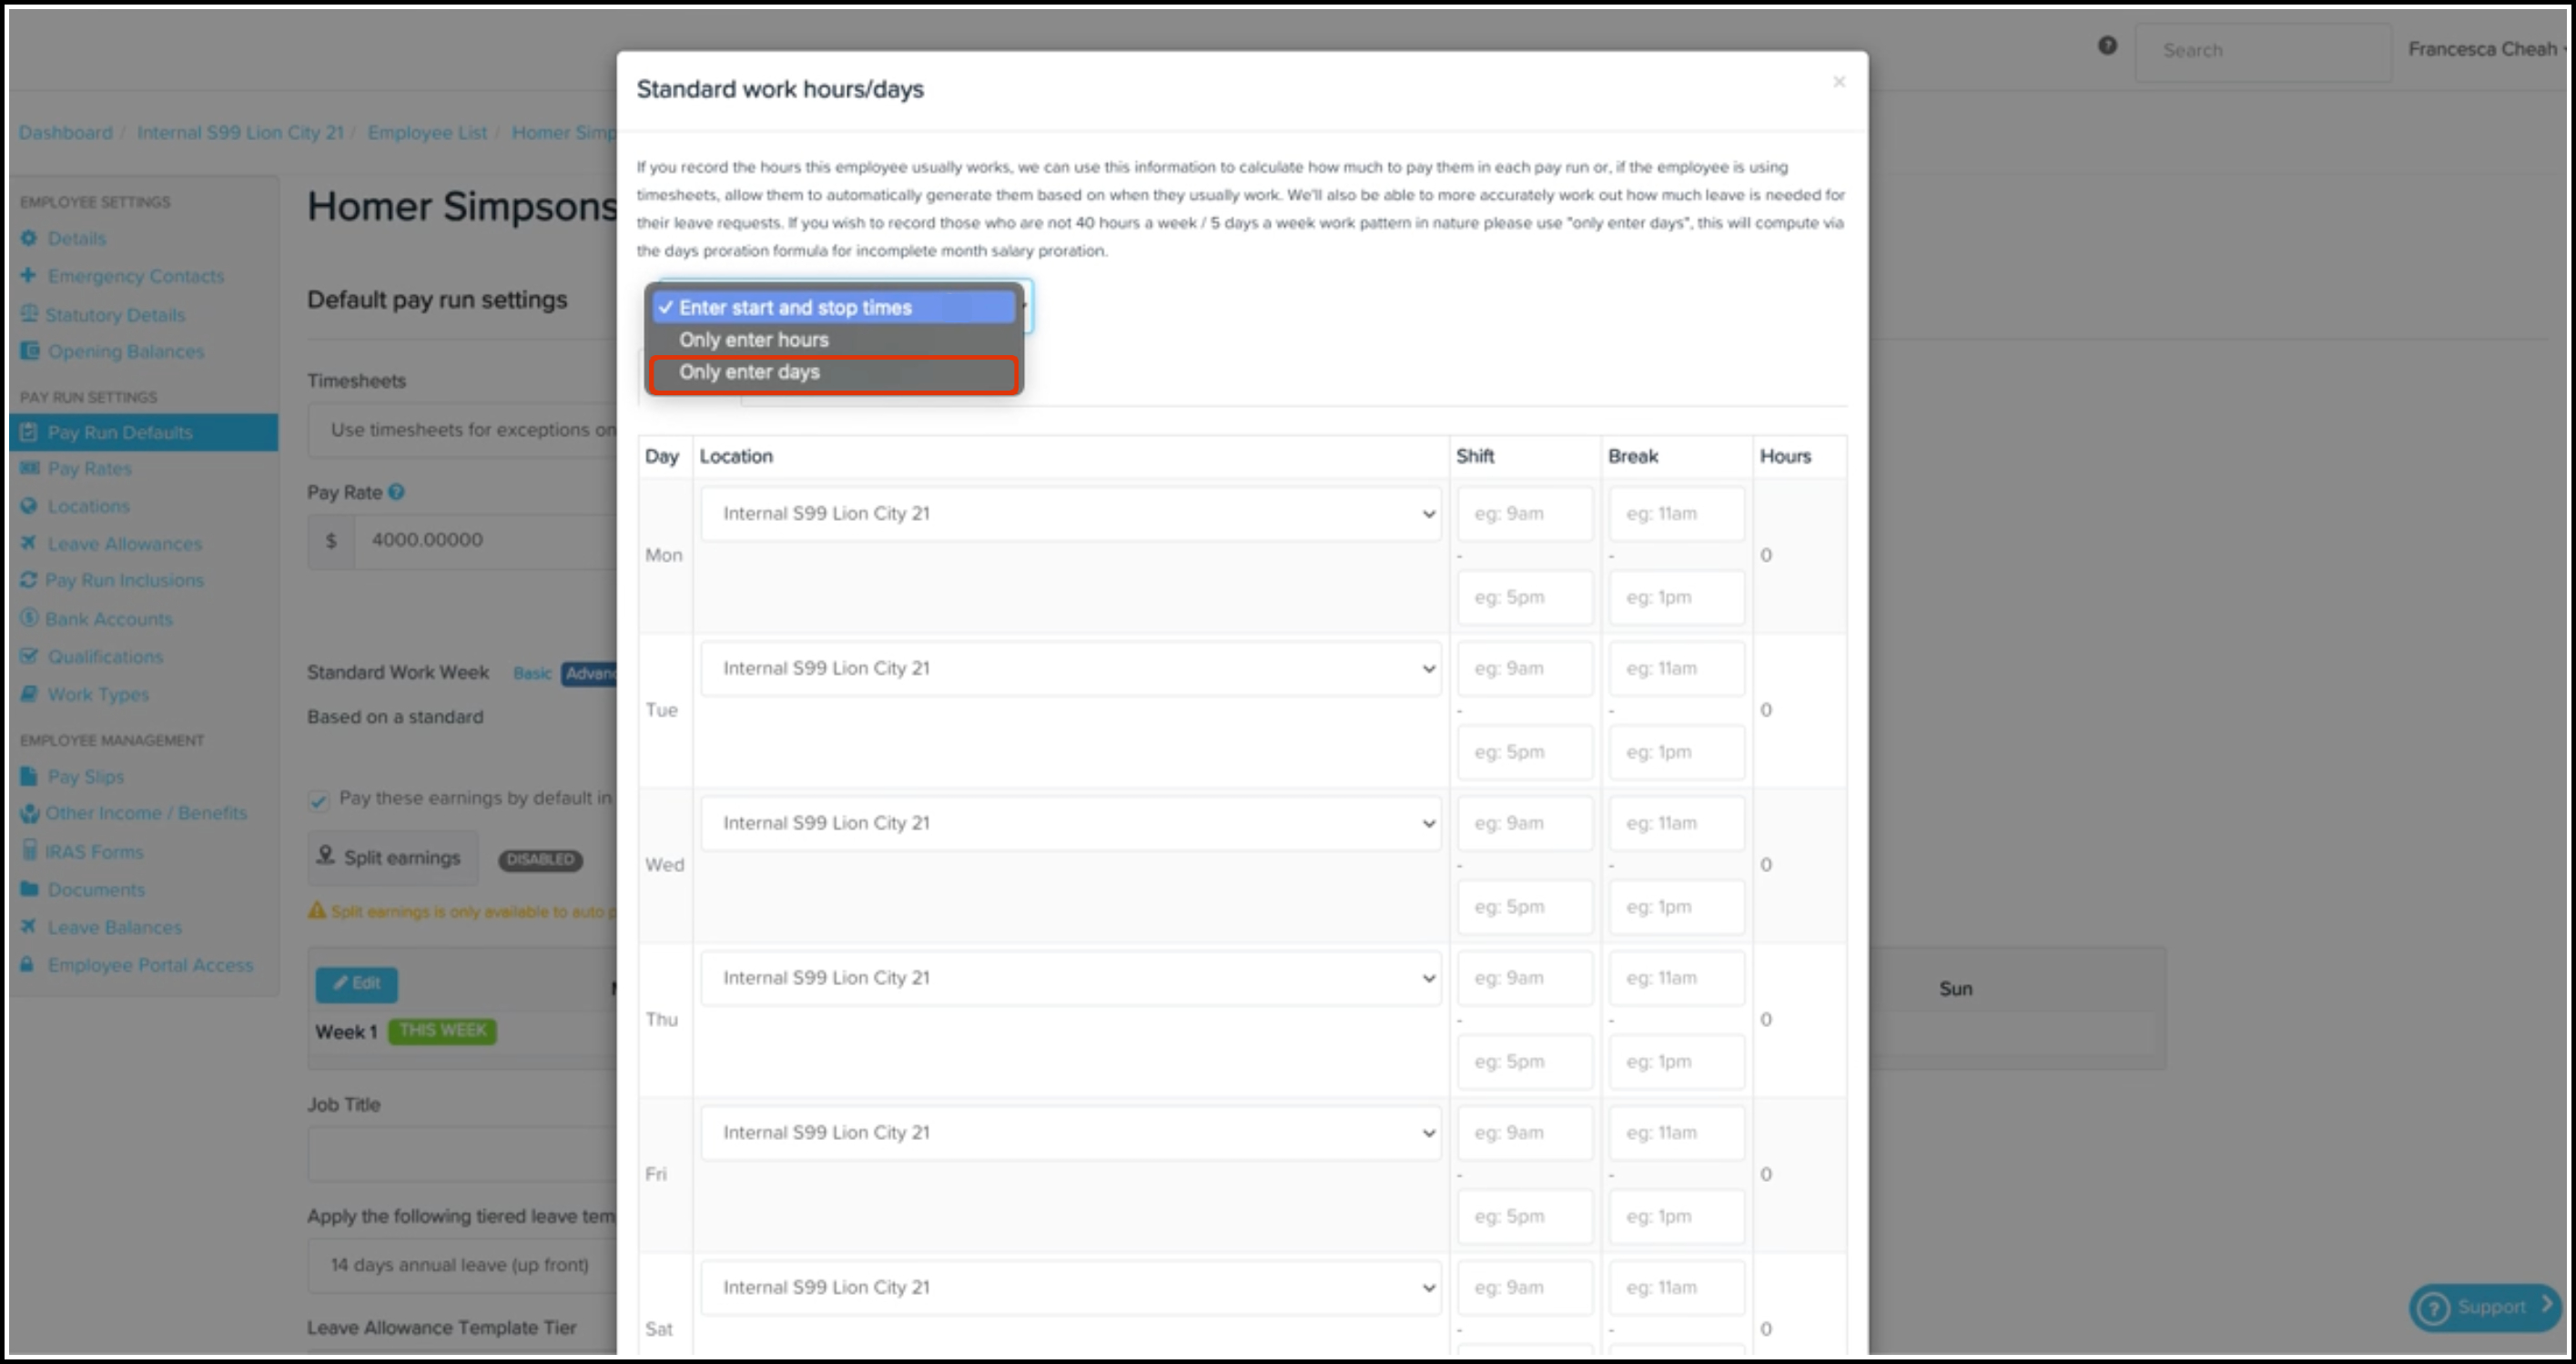Click the Details gear icon in sidebar
This screenshot has width=2576, height=1364.
click(x=29, y=238)
